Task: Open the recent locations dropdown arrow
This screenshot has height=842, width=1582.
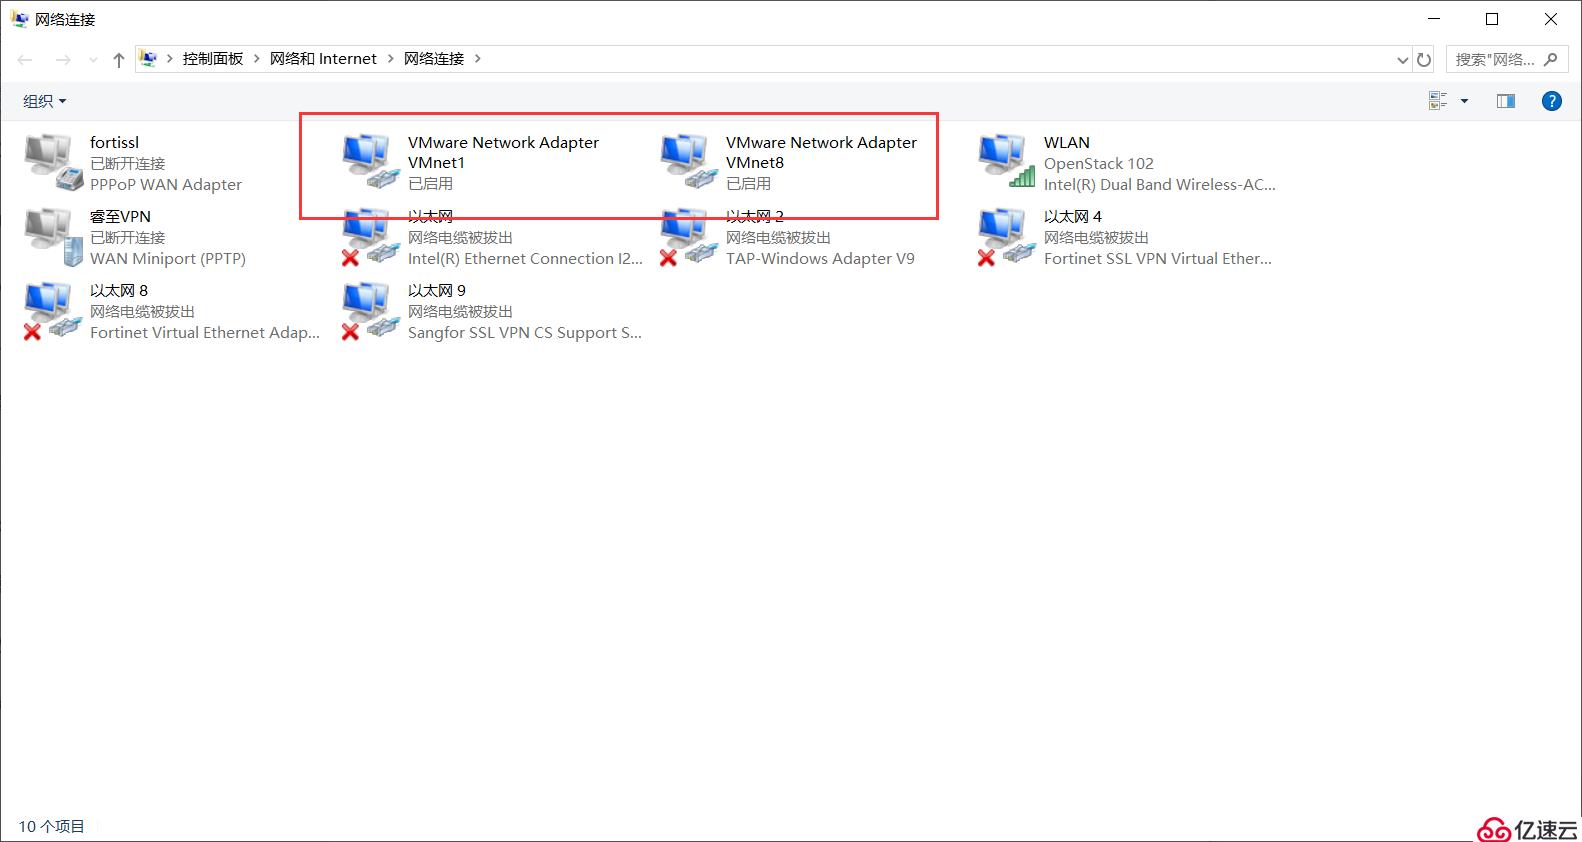Action: pos(93,60)
